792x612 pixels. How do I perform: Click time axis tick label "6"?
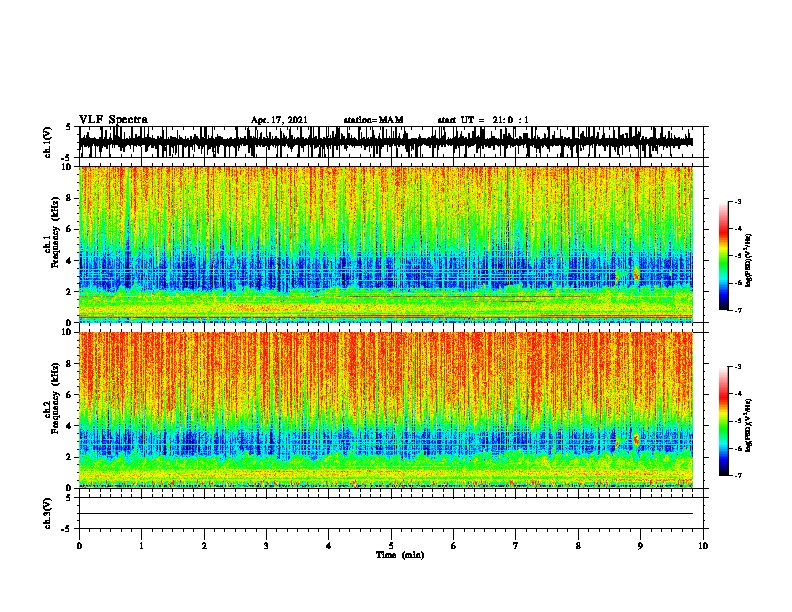pos(454,546)
